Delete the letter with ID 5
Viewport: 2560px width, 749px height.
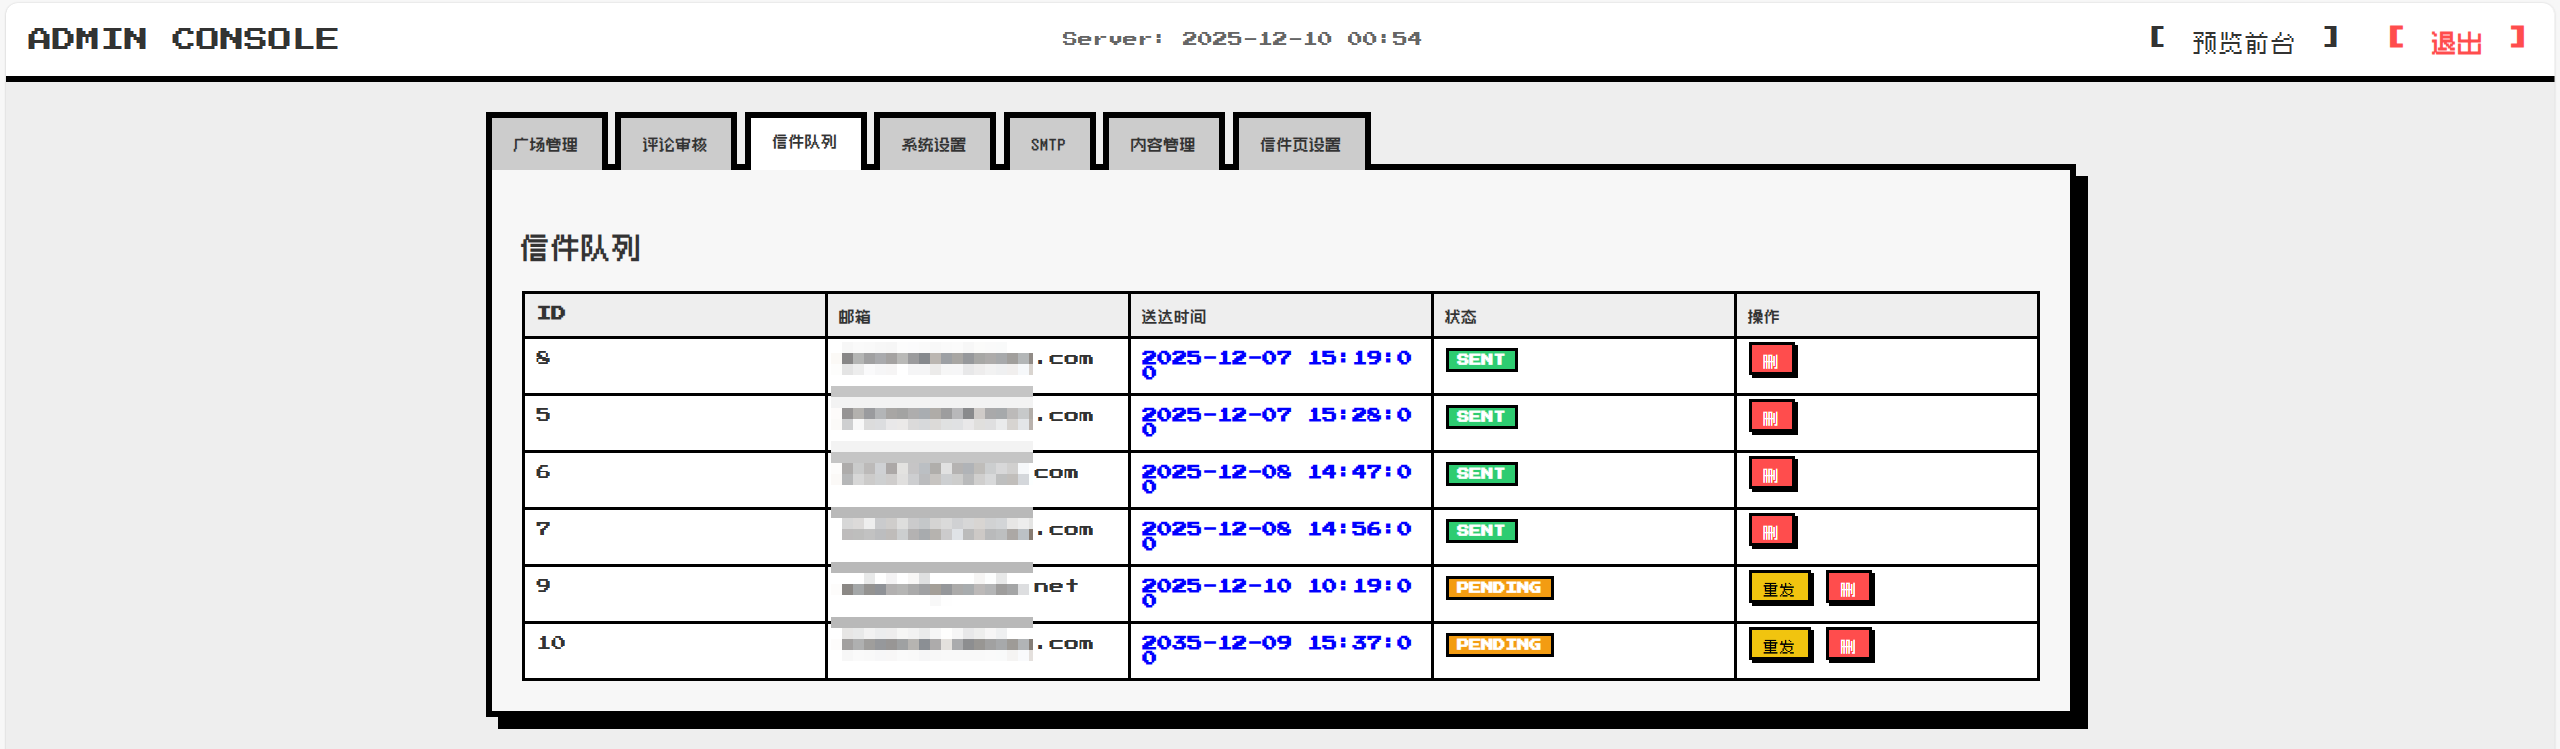pos(1771,417)
